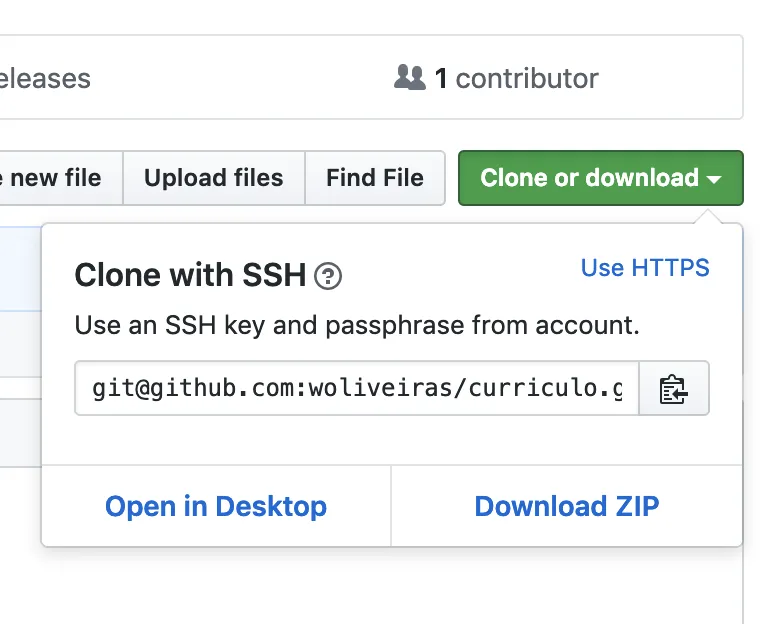782x624 pixels.
Task: Click the Clone or download caret arrow
Action: [x=714, y=179]
